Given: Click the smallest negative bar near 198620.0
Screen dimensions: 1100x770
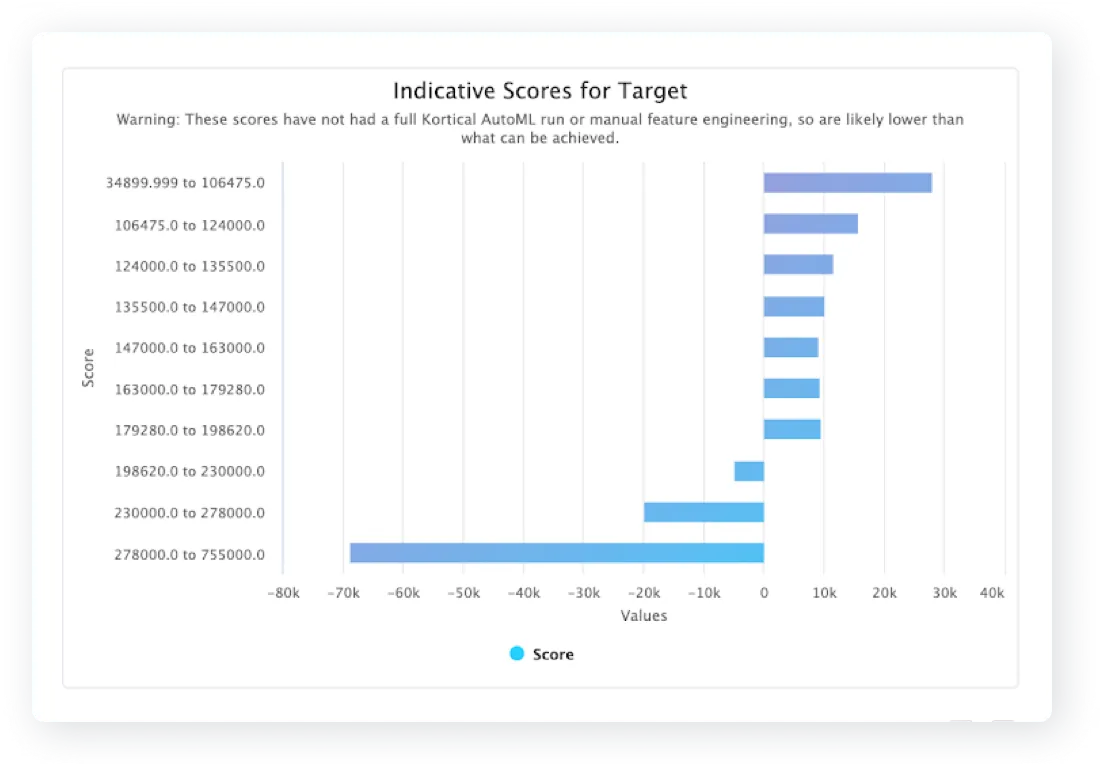Looking at the screenshot, I should point(748,471).
